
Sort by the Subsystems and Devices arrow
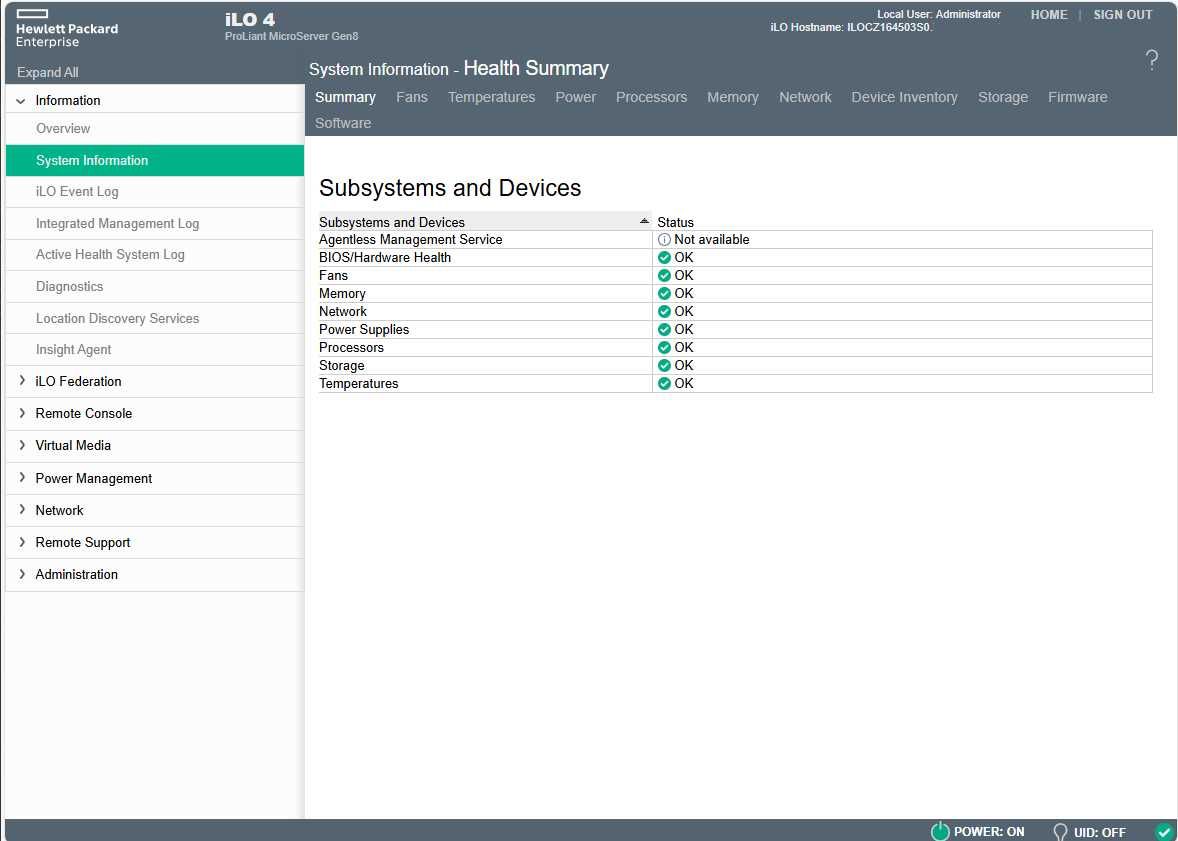[x=644, y=221]
